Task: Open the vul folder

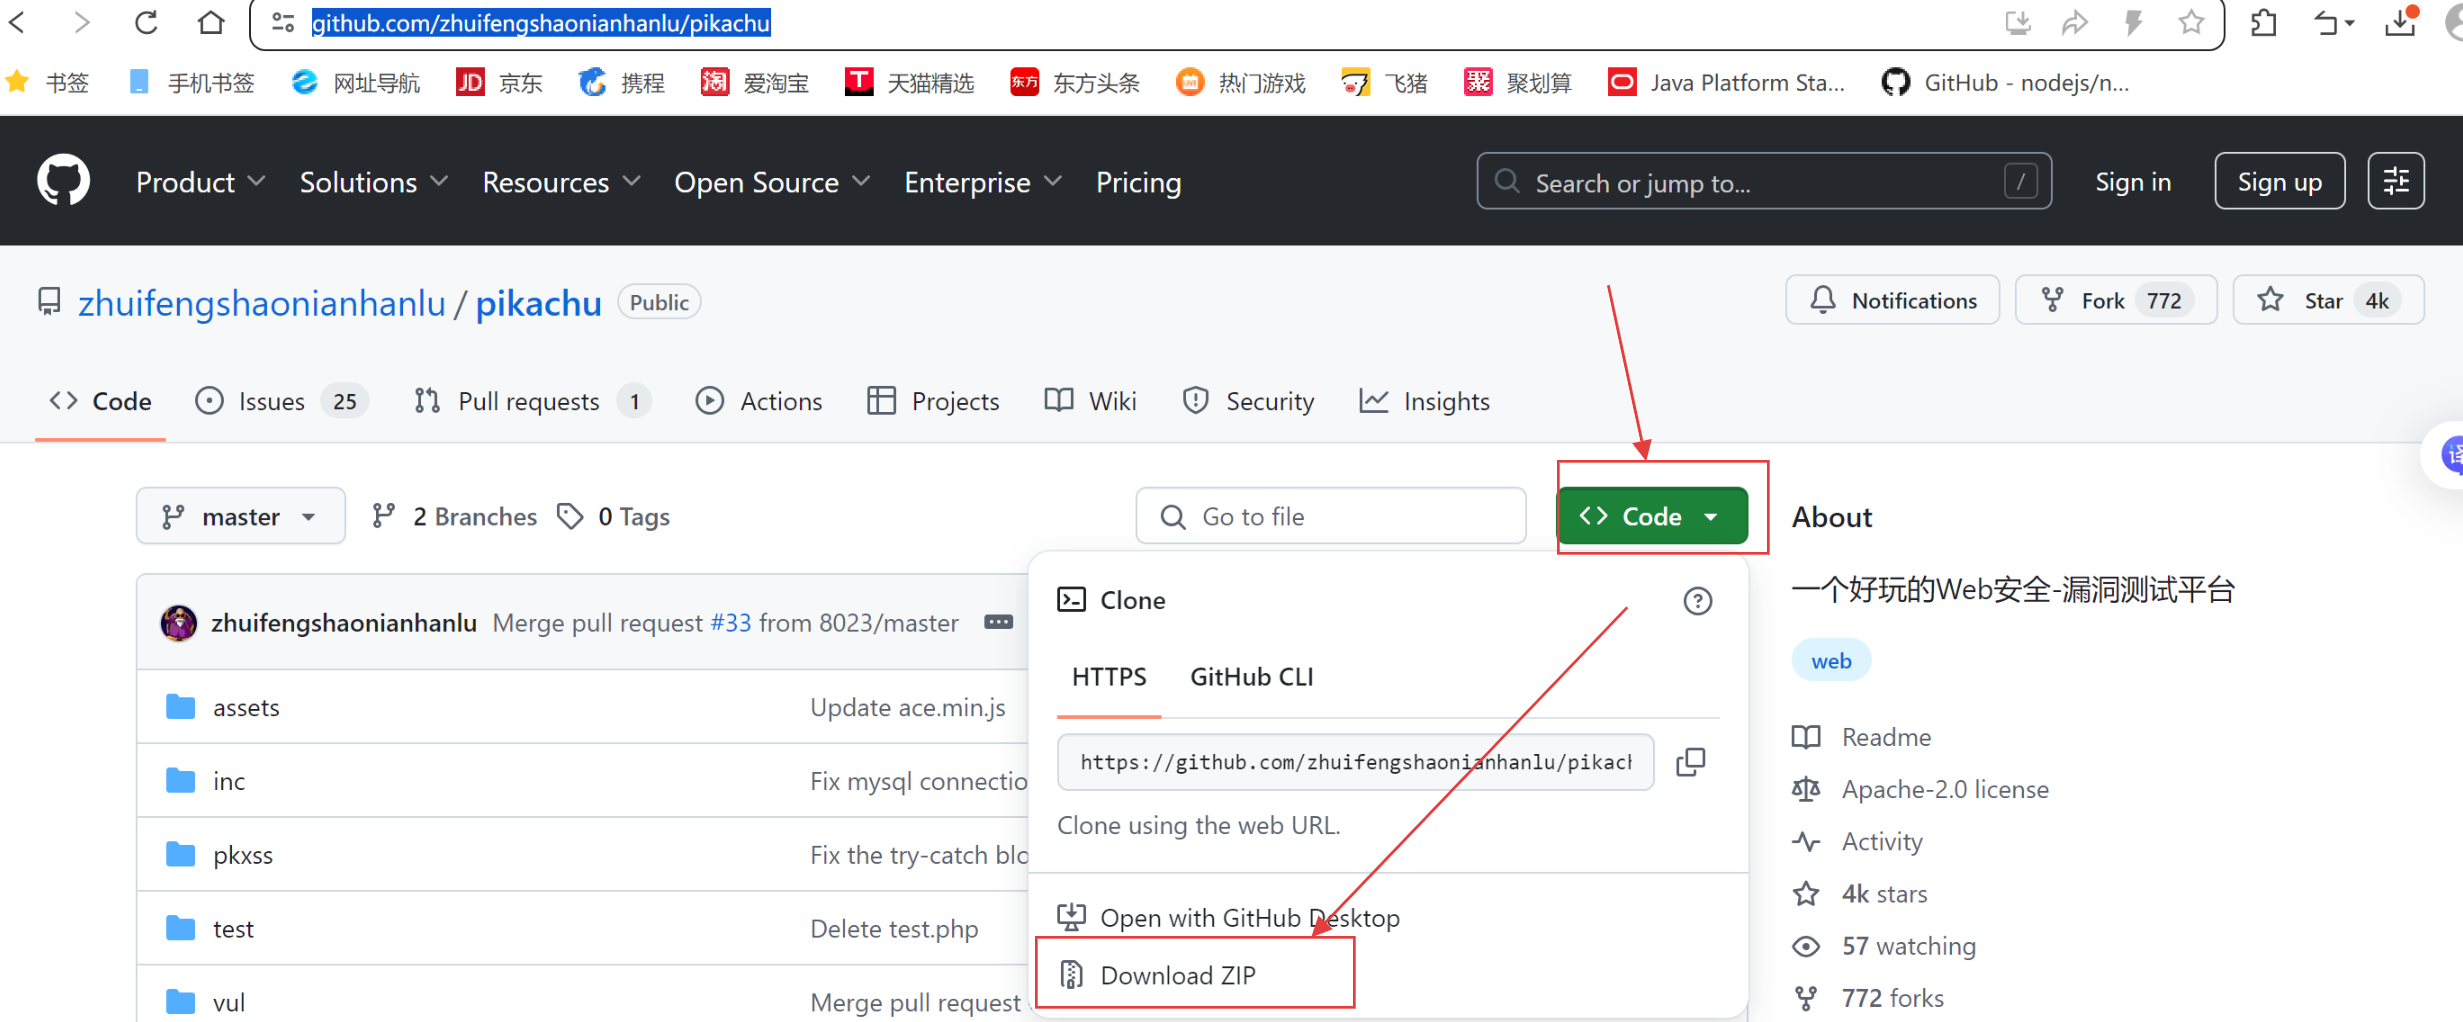Action: (229, 1002)
